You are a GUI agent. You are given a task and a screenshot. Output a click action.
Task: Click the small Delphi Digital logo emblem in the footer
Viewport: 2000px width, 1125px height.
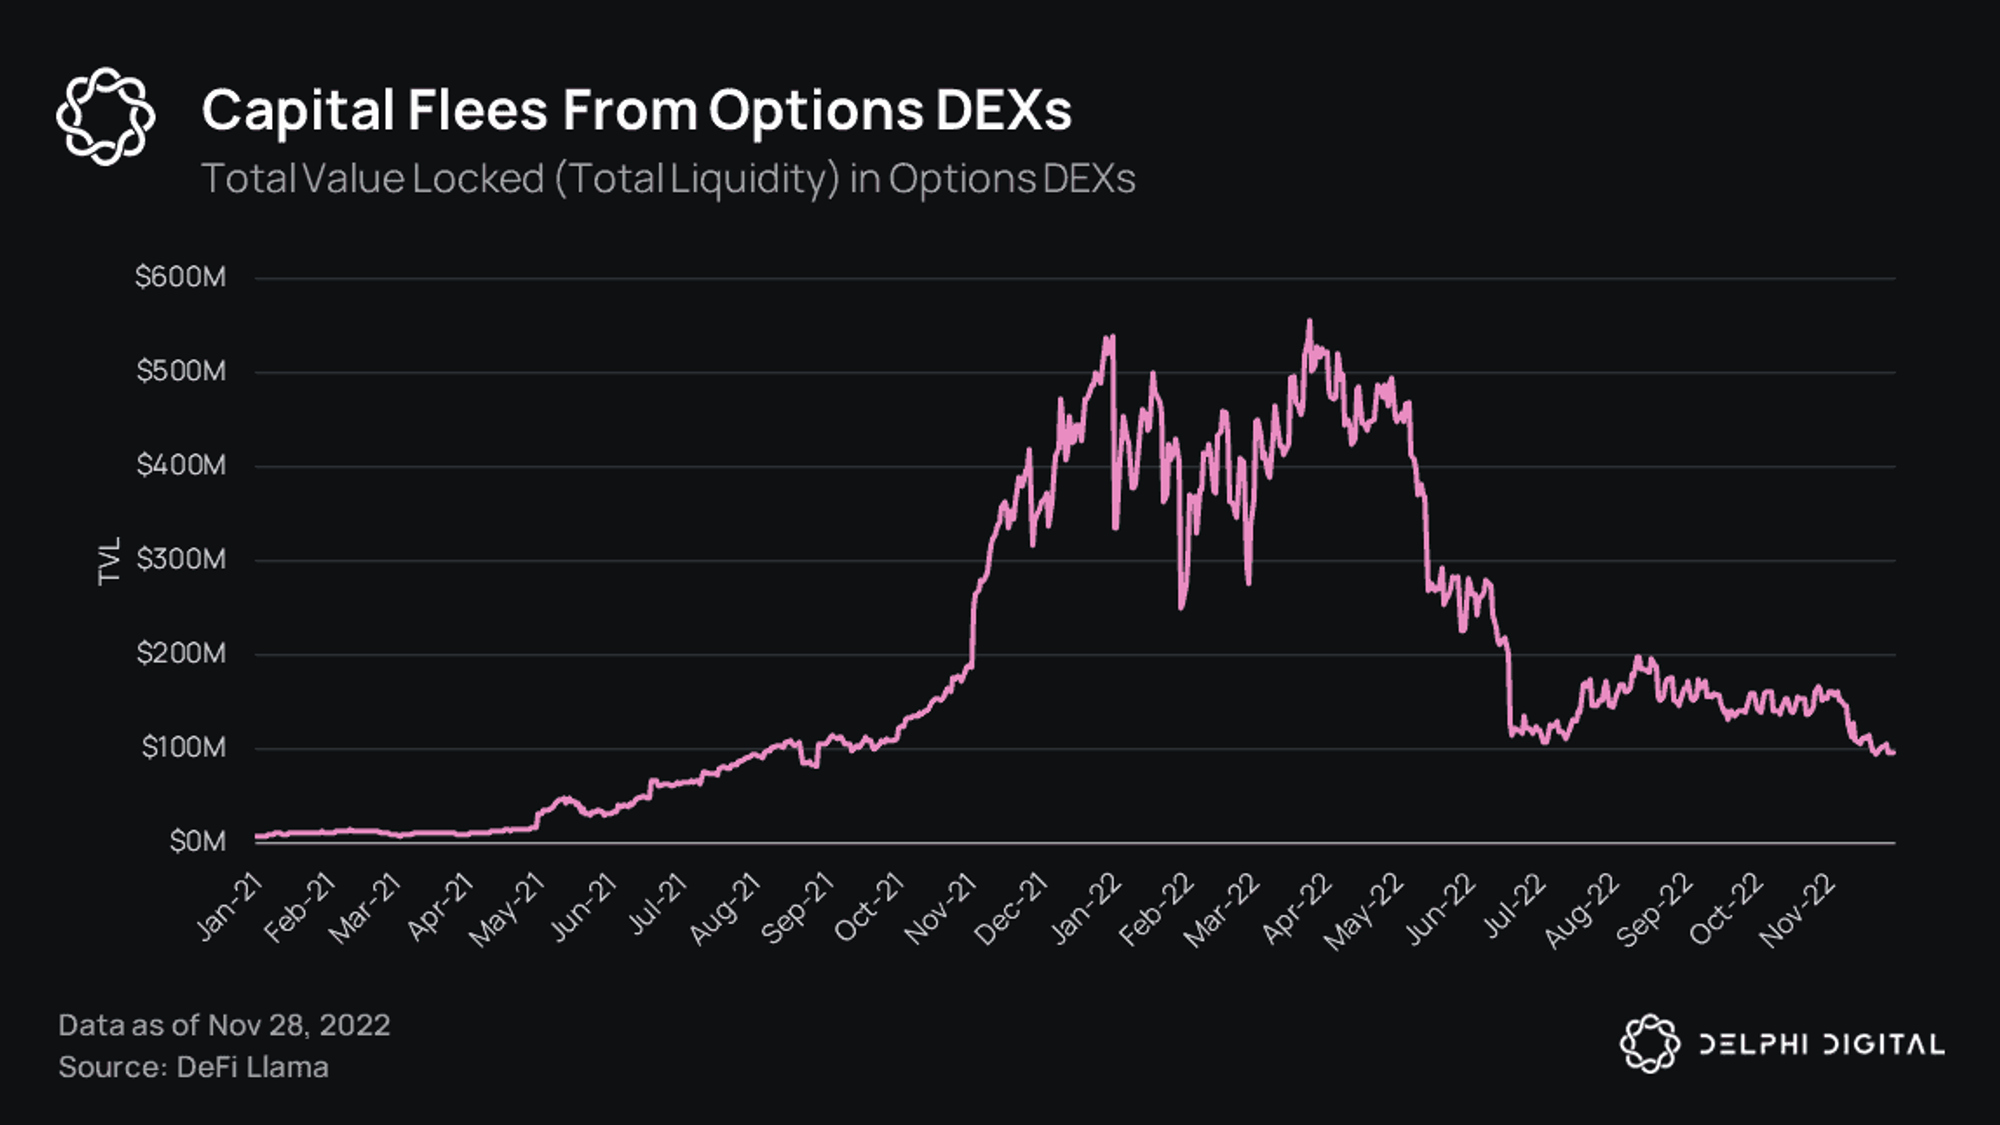1649,1044
